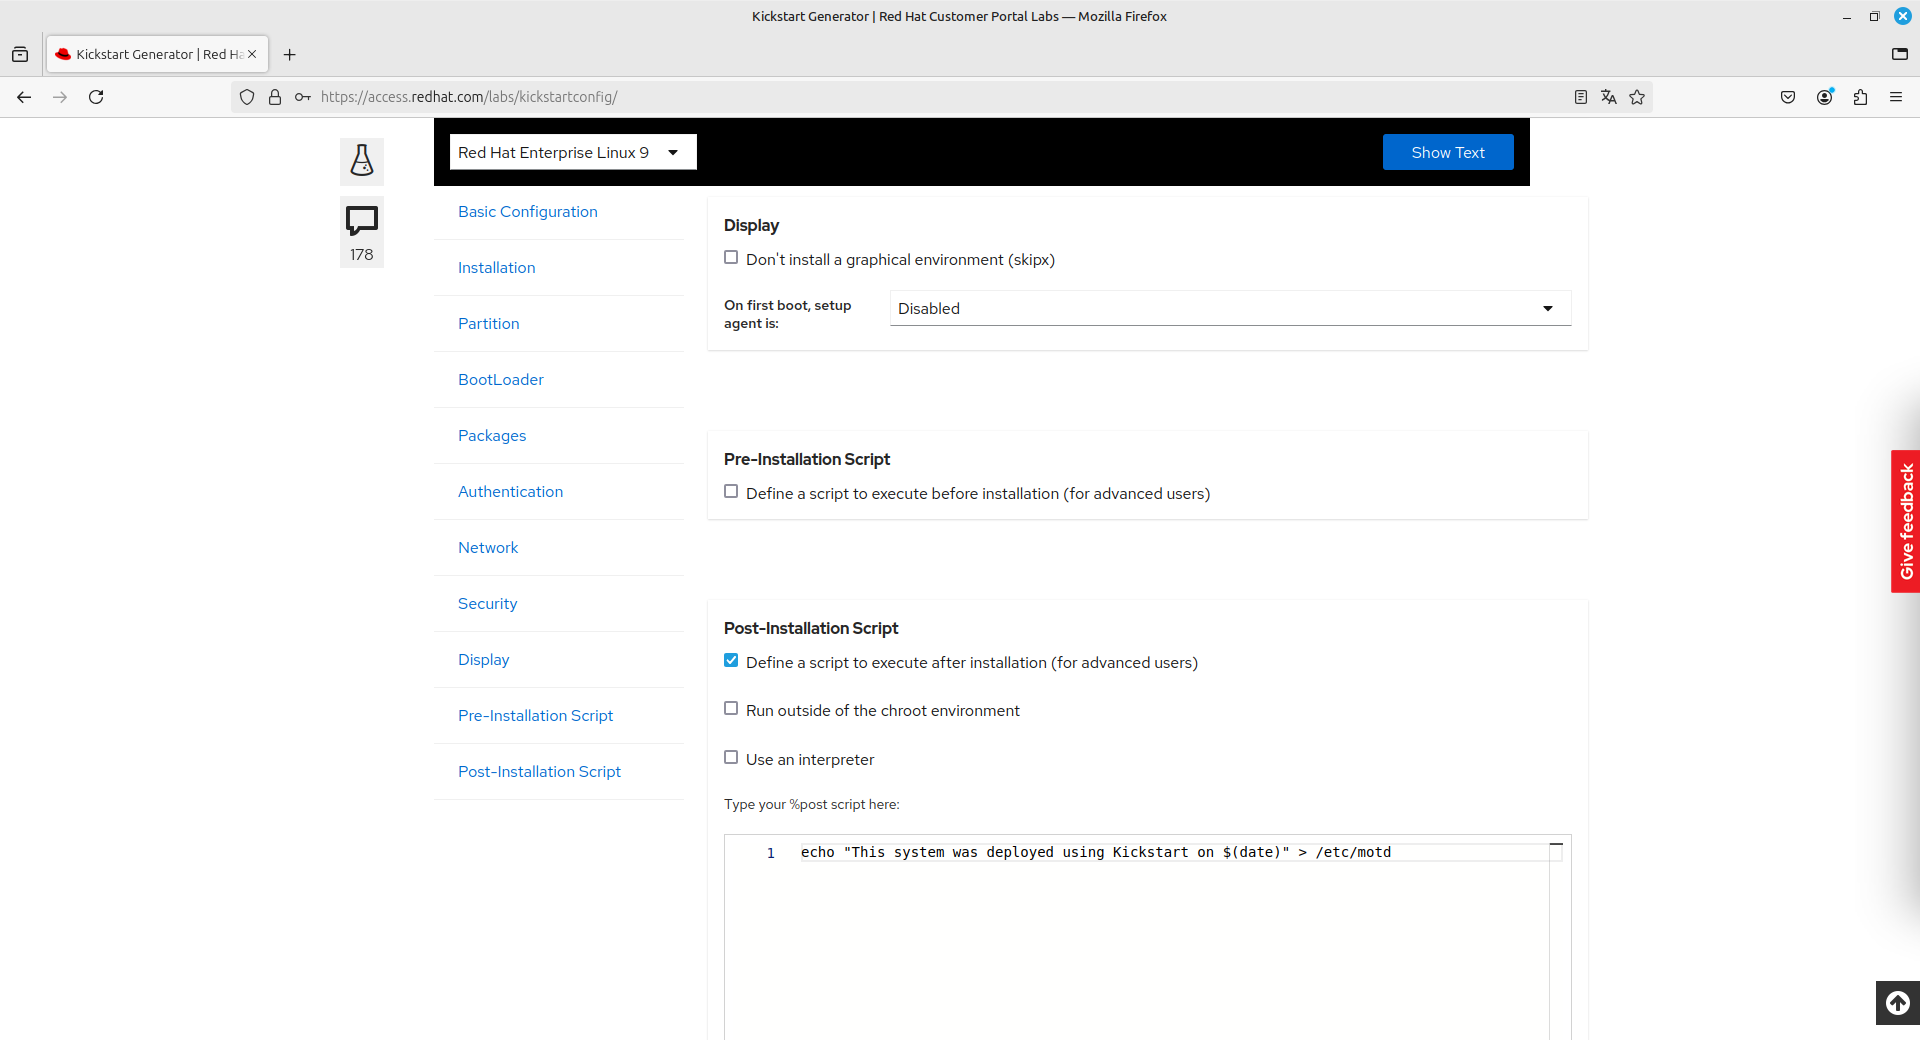Click the permissions key icon in the address bar
The image size is (1920, 1040).
tap(302, 97)
